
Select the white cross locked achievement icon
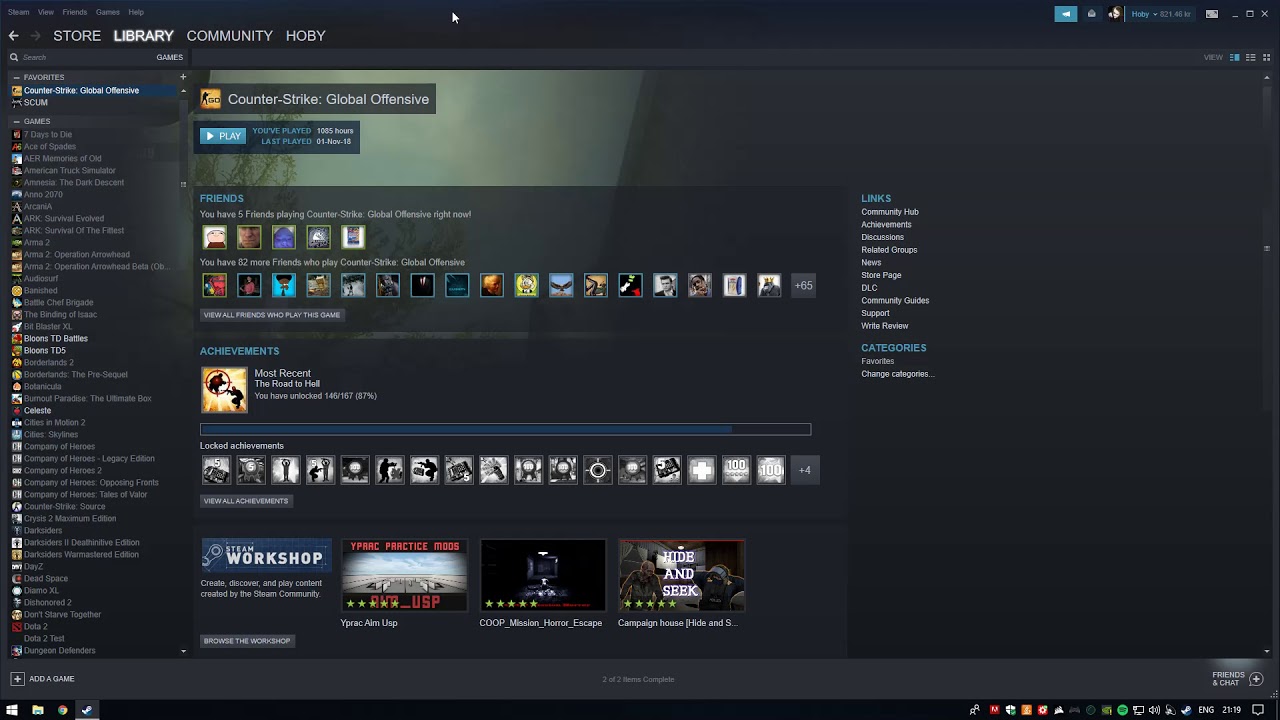702,470
